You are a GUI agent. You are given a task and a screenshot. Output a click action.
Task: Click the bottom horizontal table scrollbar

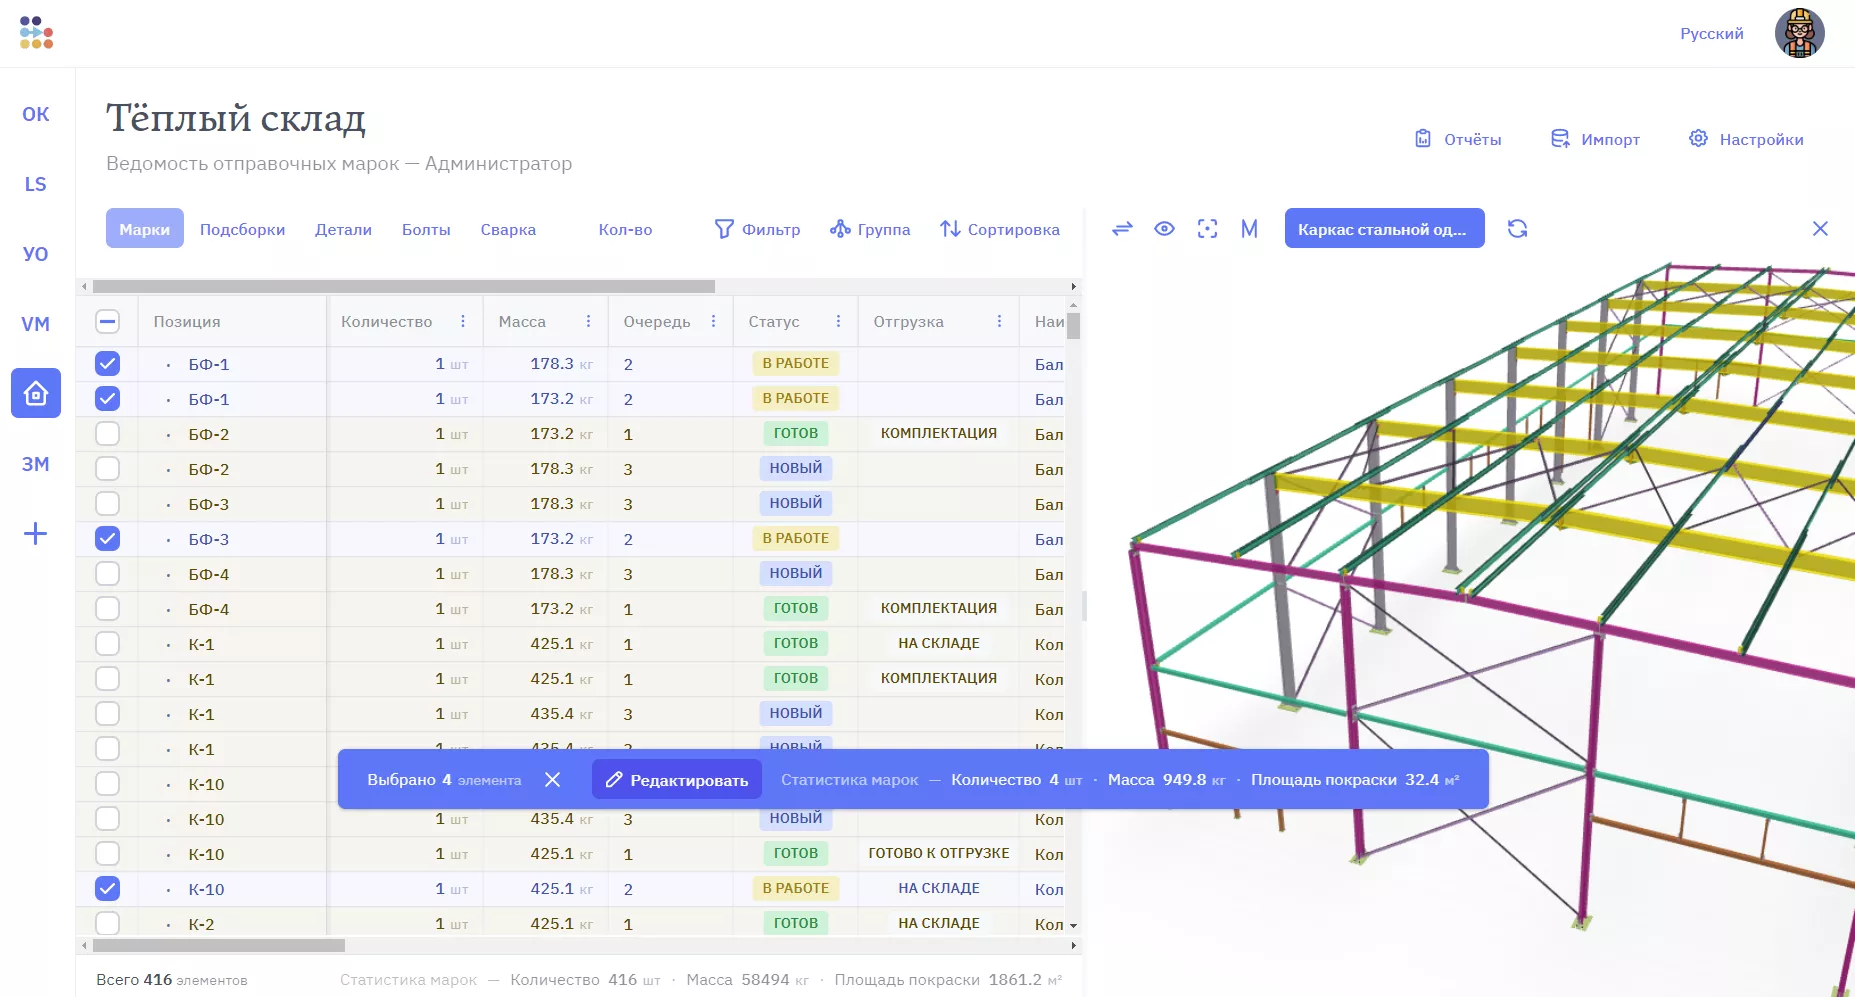pos(219,945)
